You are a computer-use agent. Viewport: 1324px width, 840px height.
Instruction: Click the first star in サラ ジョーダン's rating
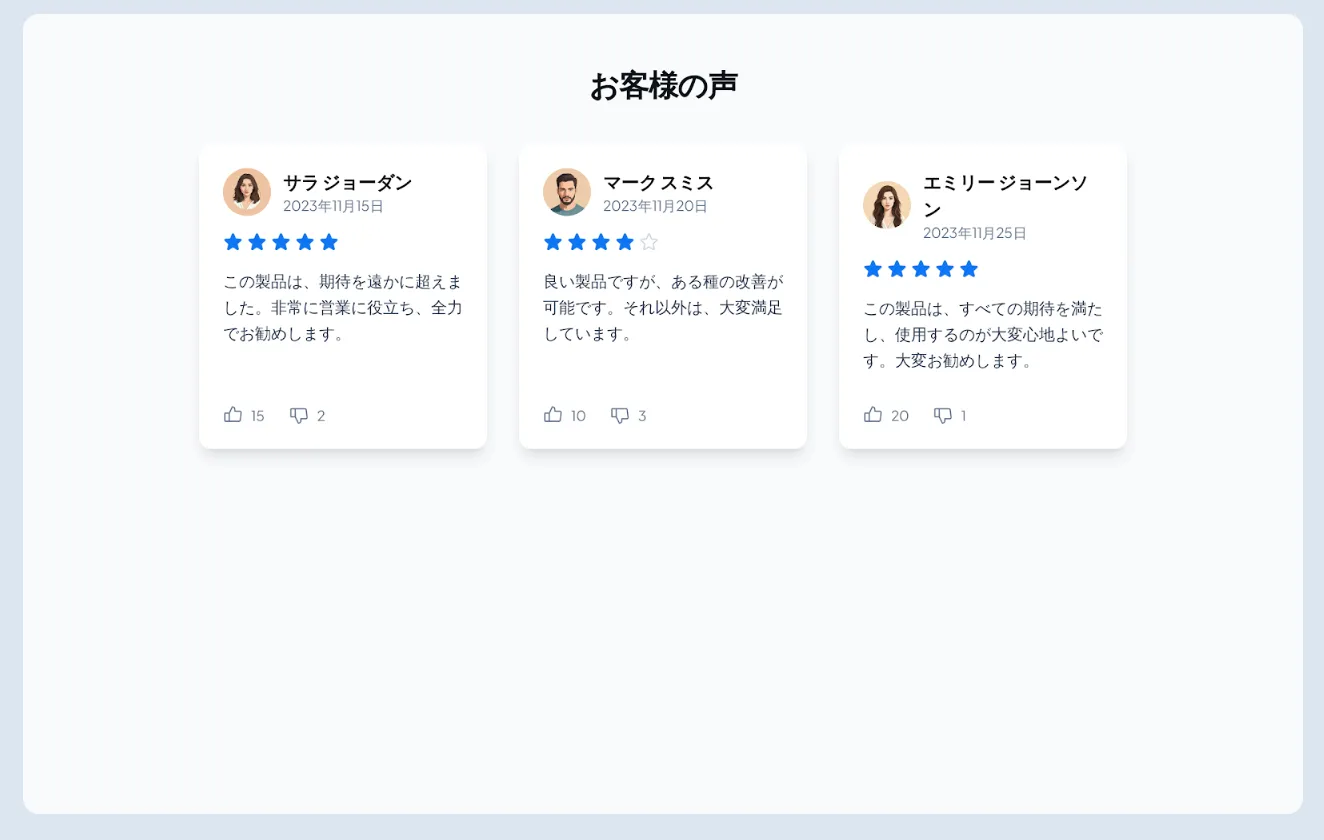click(233, 242)
